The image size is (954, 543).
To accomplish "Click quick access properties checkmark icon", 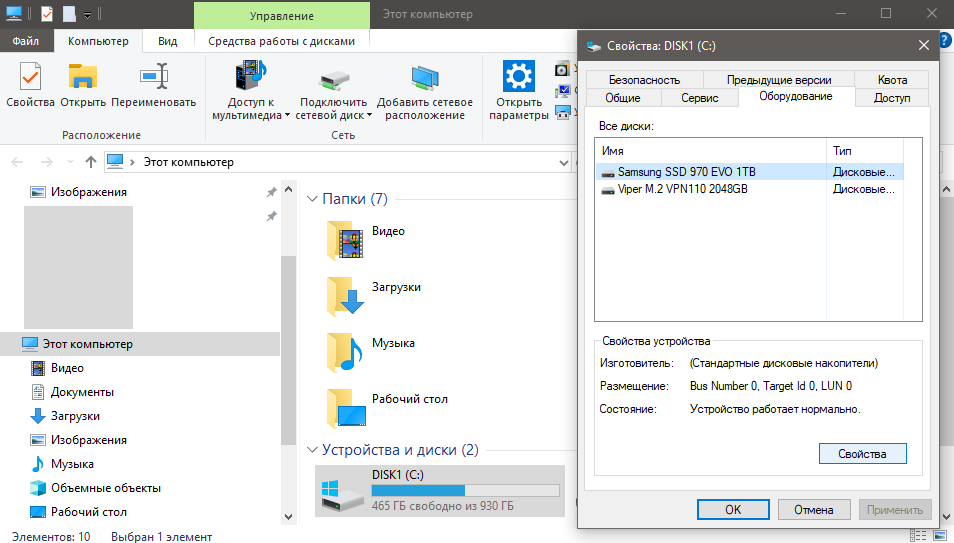I will click(47, 13).
